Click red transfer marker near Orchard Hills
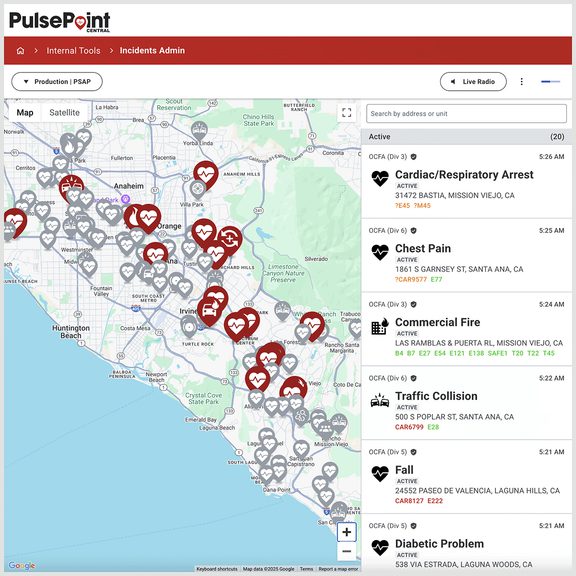Image resolution: width=576 pixels, height=576 pixels. (x=230, y=239)
